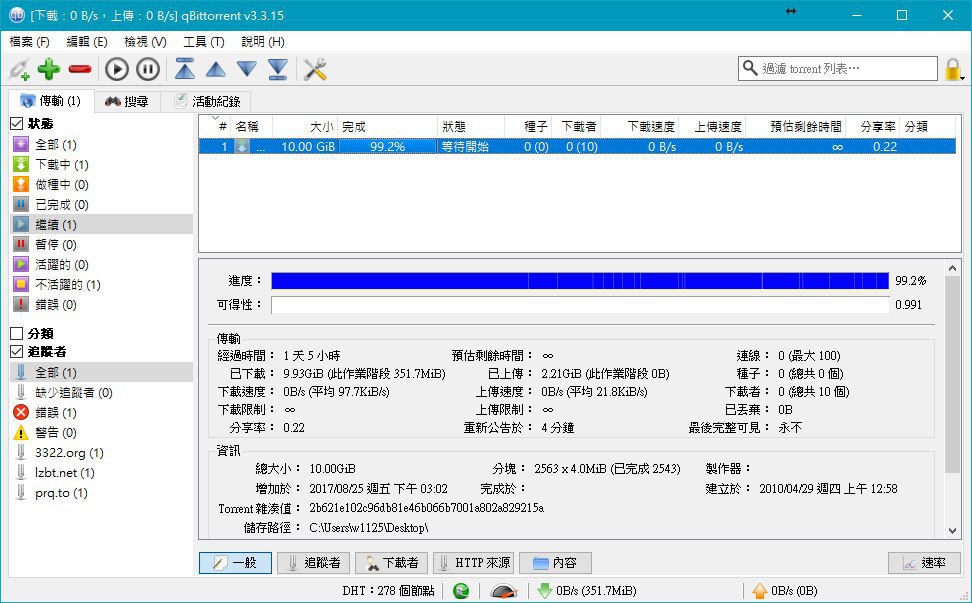This screenshot has height=603, width=972.
Task: Switch to the 搜尋 tab
Action: (127, 101)
